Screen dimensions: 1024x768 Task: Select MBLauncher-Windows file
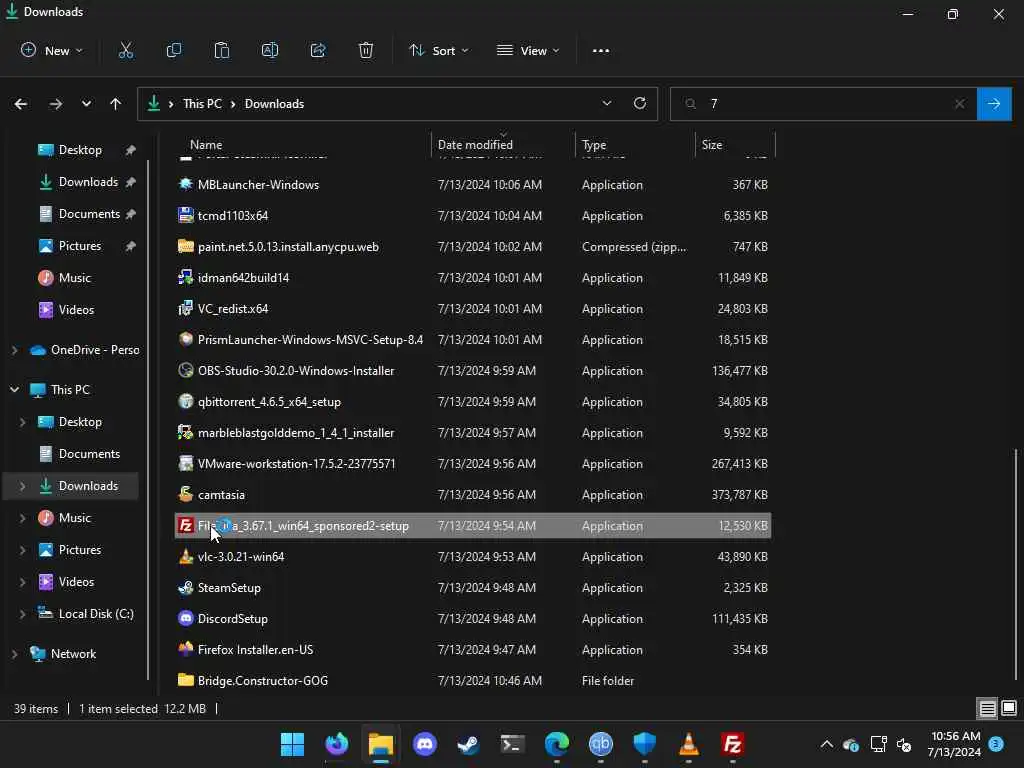point(473,185)
